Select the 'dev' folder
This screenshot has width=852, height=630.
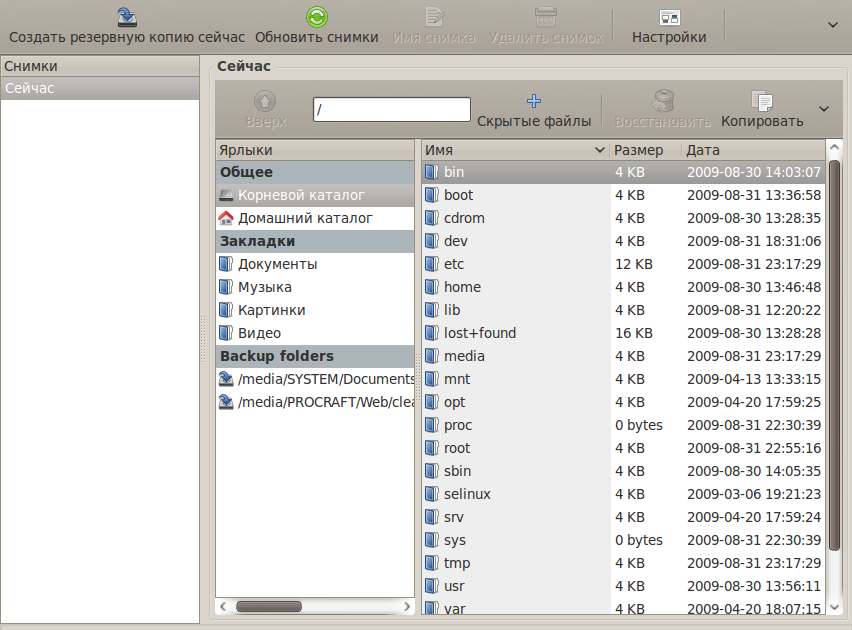(x=624, y=241)
